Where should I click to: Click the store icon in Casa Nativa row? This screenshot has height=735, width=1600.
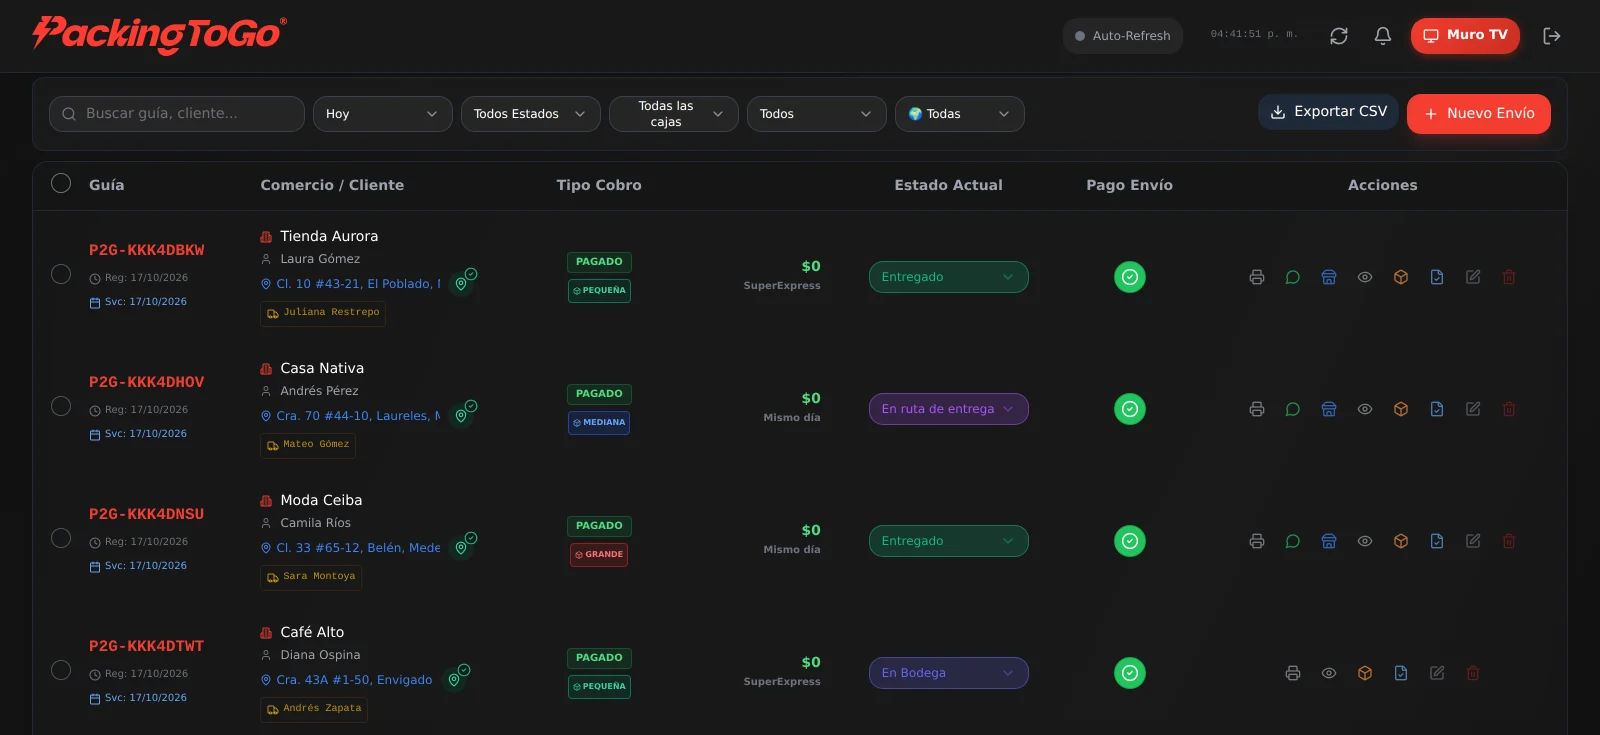tap(1329, 409)
